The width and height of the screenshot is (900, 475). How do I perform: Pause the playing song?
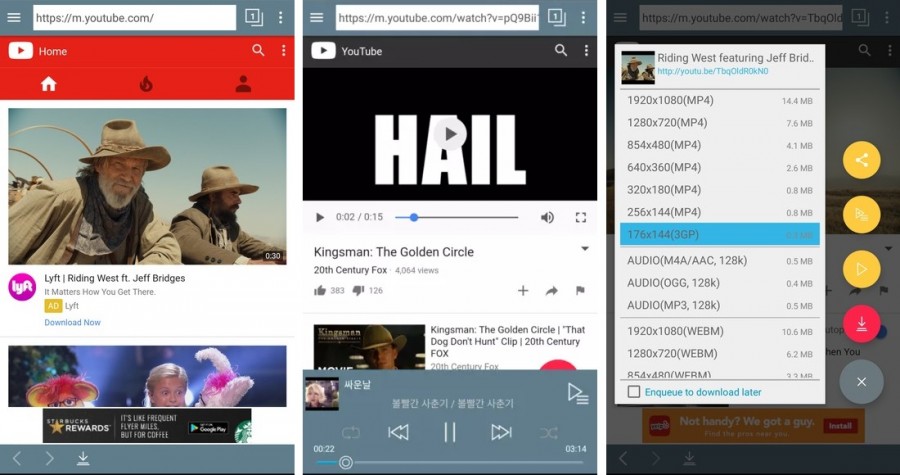click(x=449, y=433)
